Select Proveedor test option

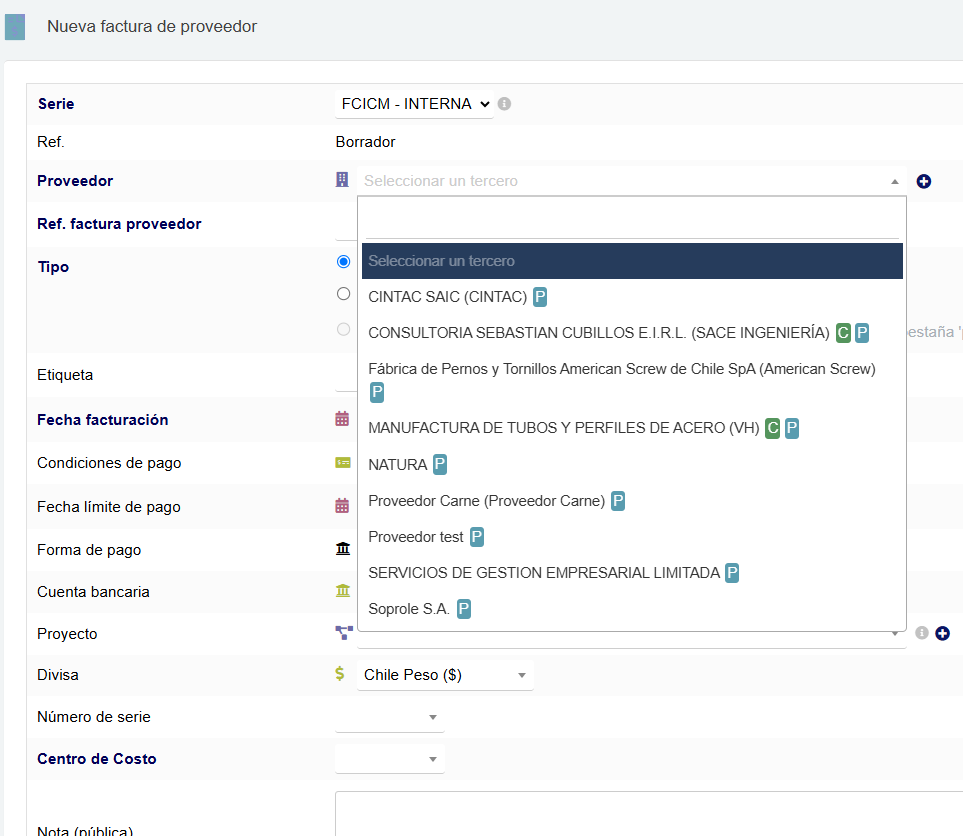coord(416,537)
